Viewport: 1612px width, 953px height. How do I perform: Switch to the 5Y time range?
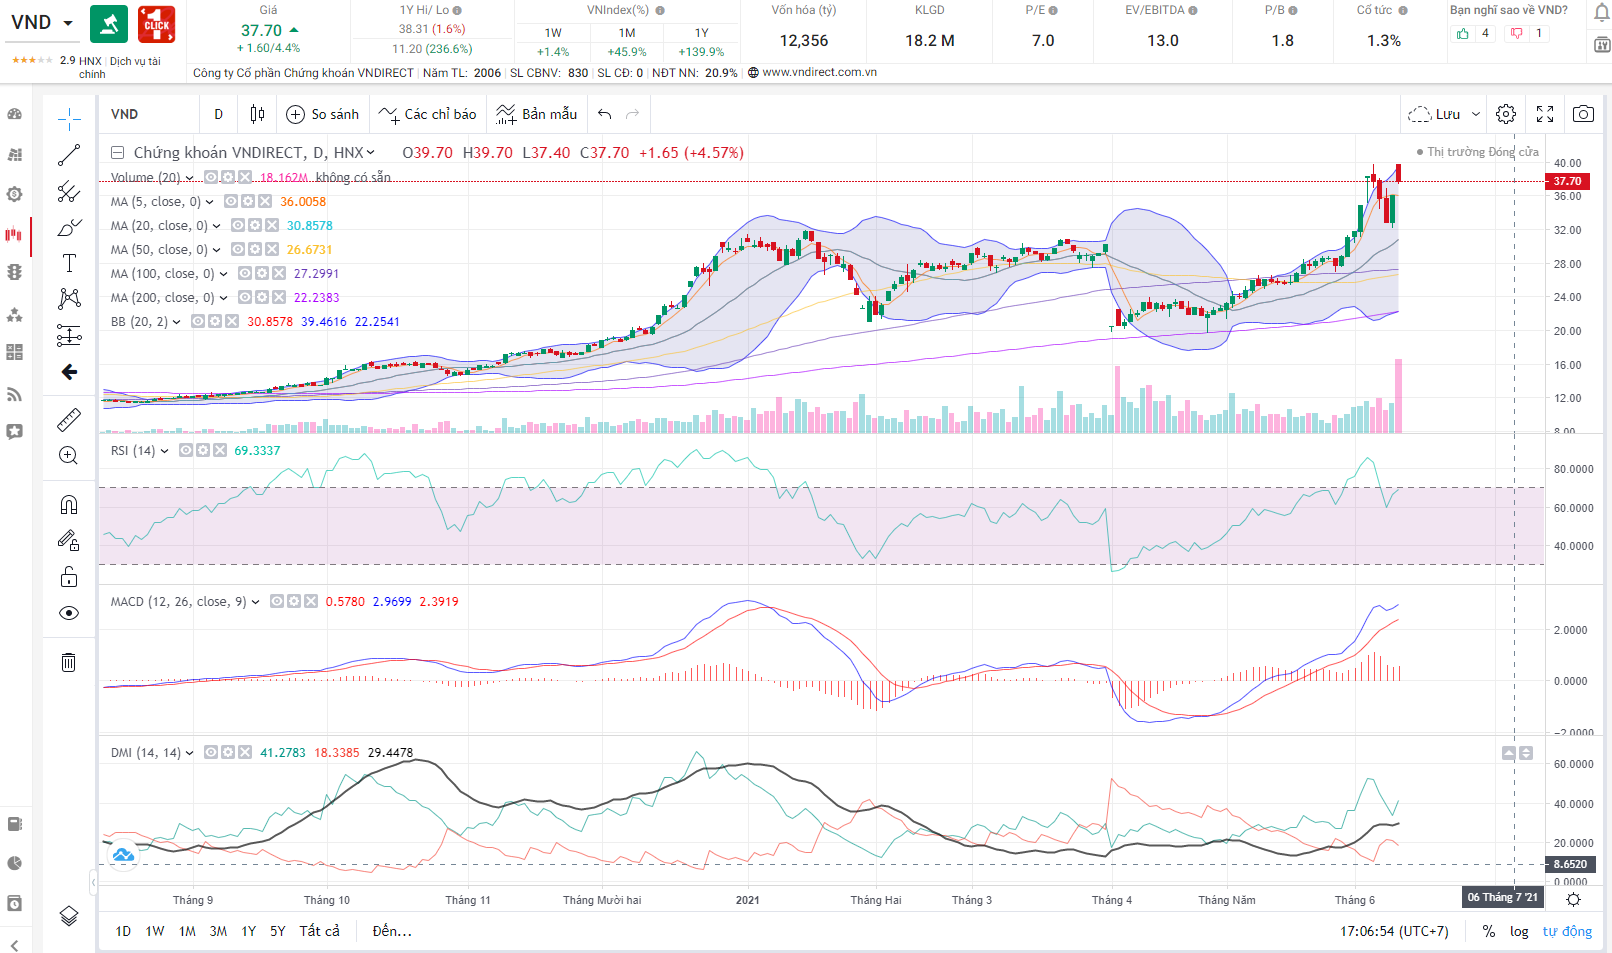point(278,931)
